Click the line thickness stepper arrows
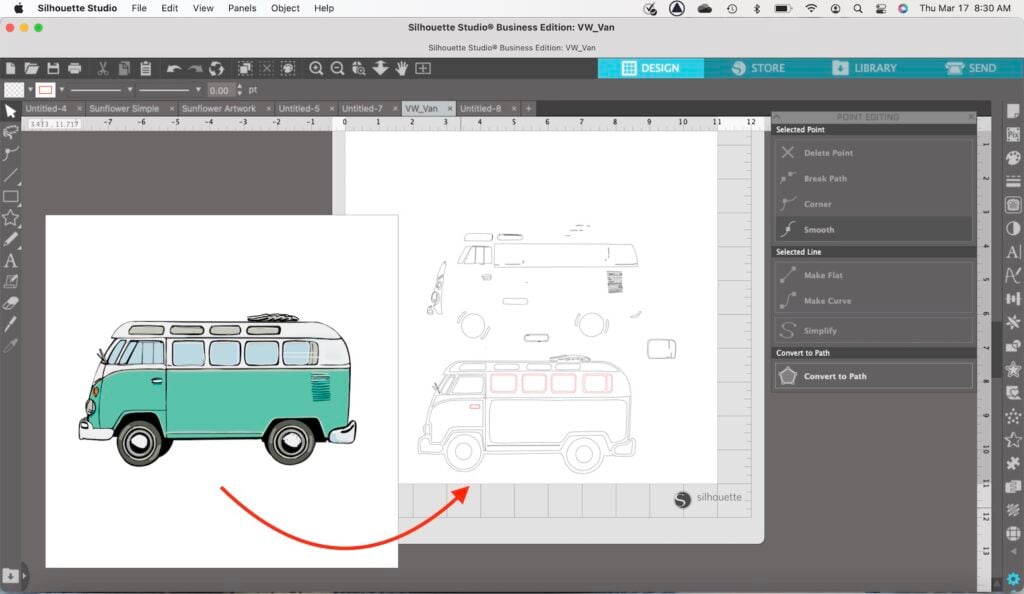 (x=240, y=89)
